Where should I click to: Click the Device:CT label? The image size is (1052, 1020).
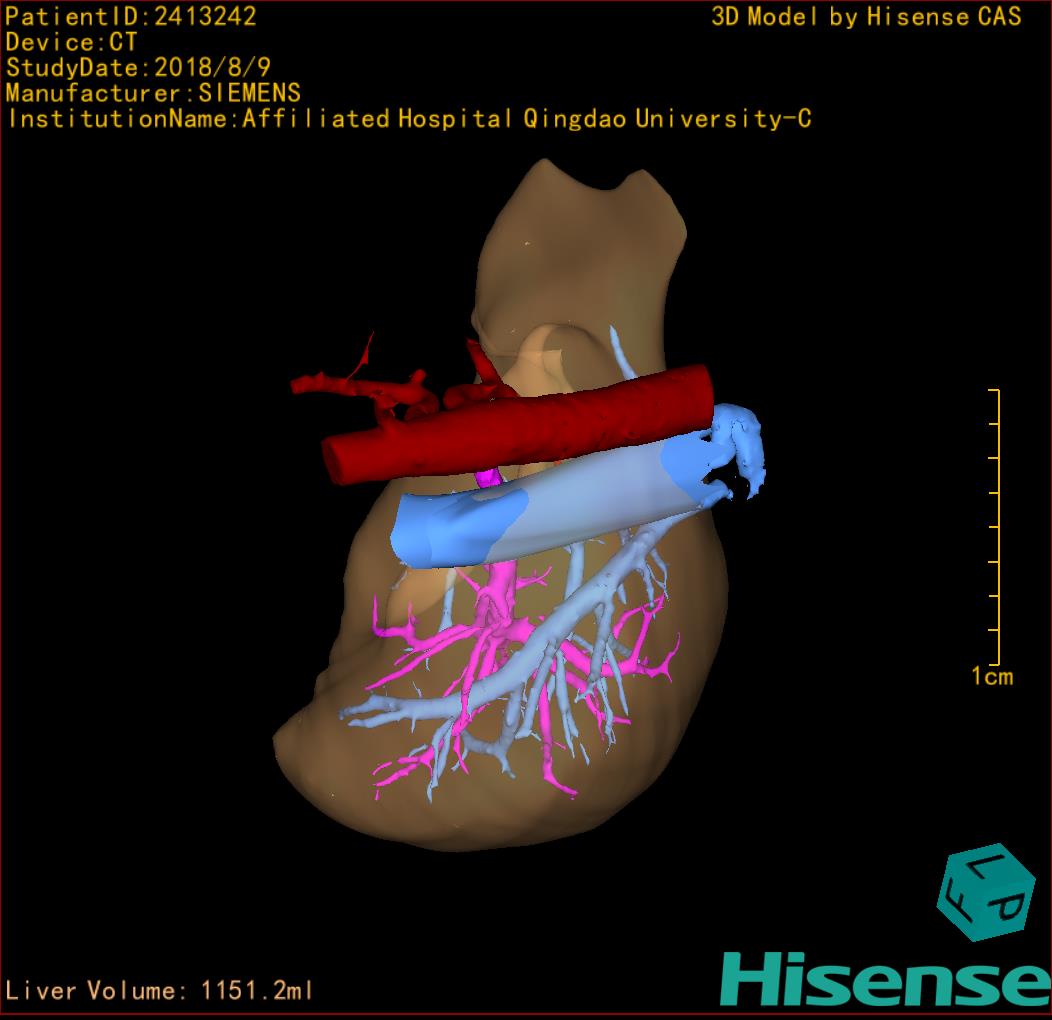pyautogui.click(x=71, y=42)
